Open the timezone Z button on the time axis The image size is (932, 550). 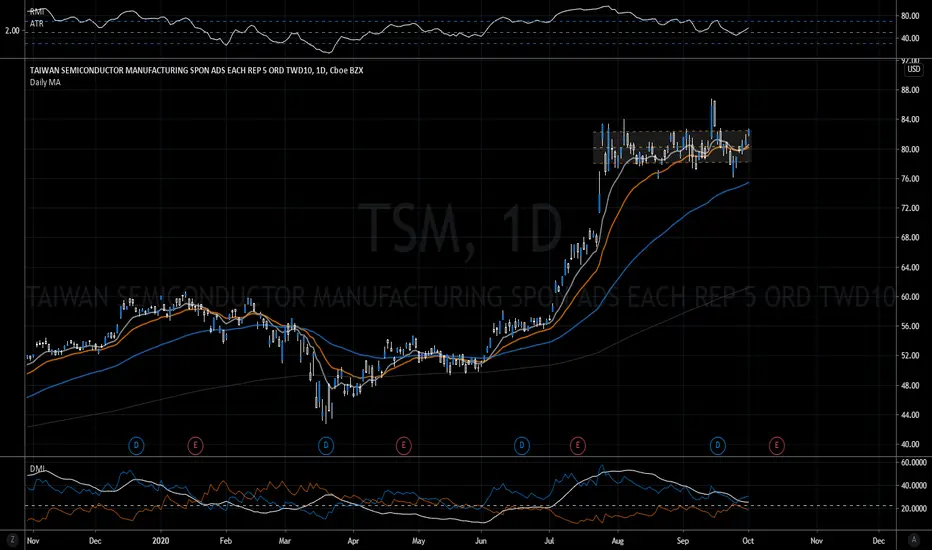pos(11,540)
